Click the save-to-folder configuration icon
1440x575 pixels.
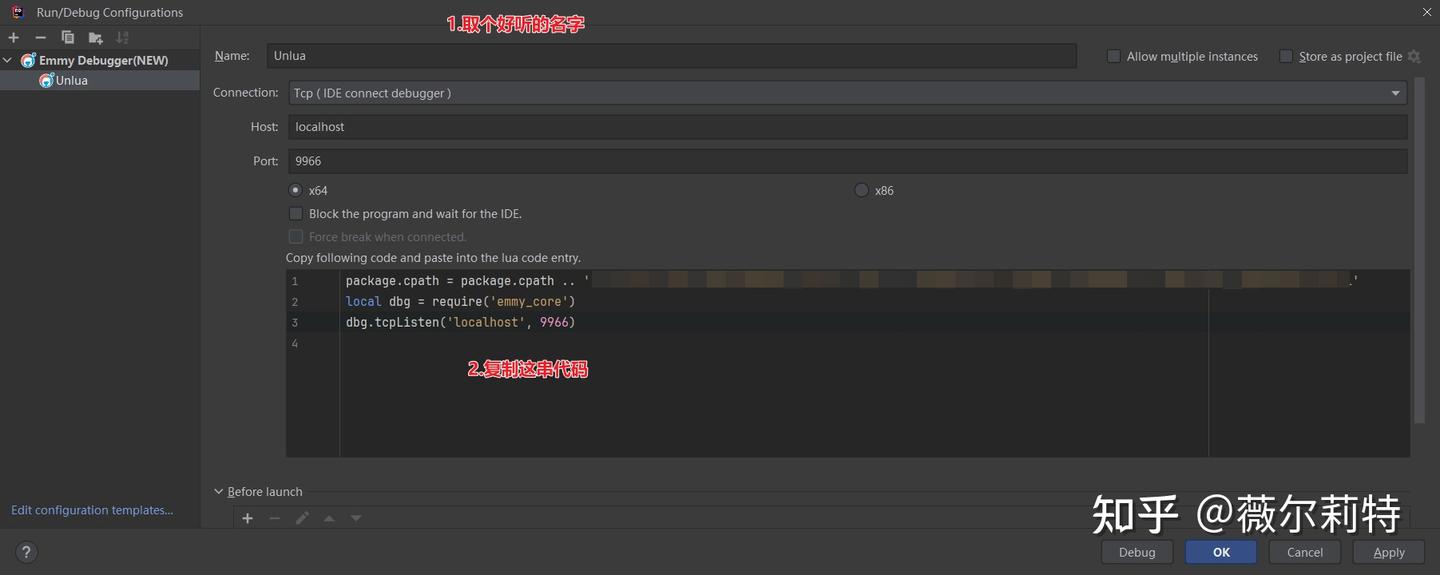pos(95,37)
